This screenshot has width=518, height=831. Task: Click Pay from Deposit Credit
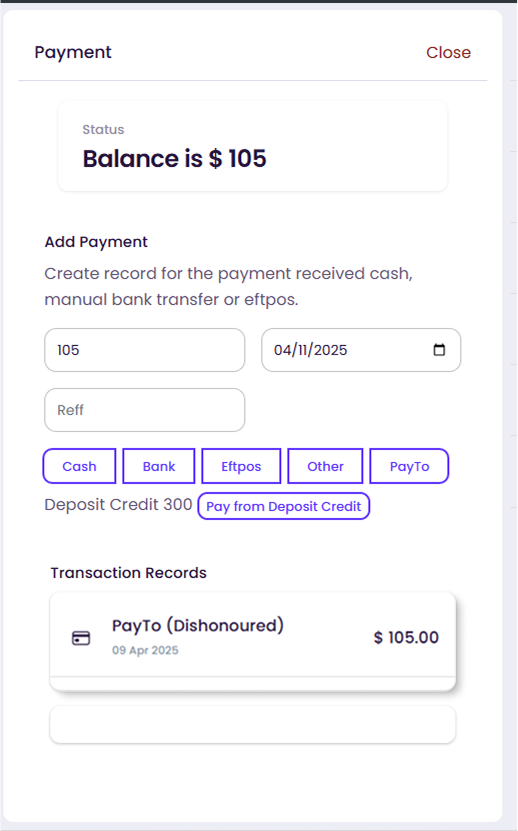[x=284, y=506]
